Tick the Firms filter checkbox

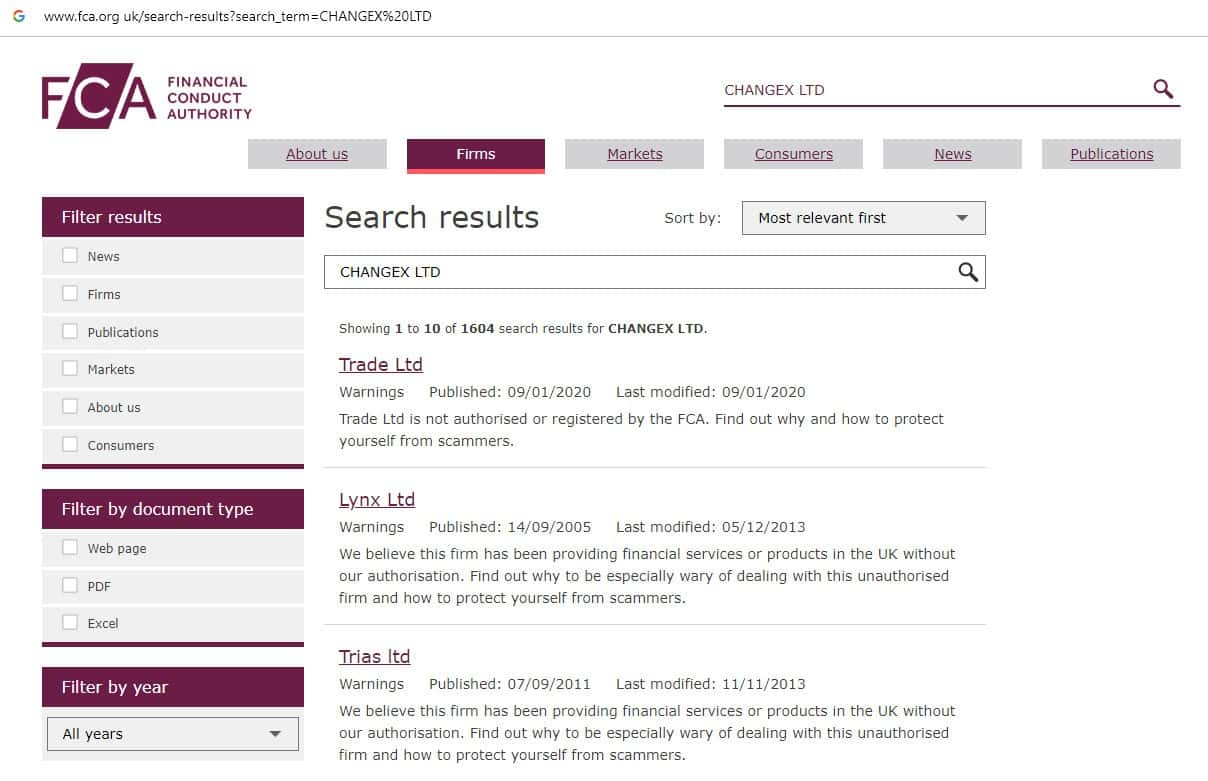point(70,293)
